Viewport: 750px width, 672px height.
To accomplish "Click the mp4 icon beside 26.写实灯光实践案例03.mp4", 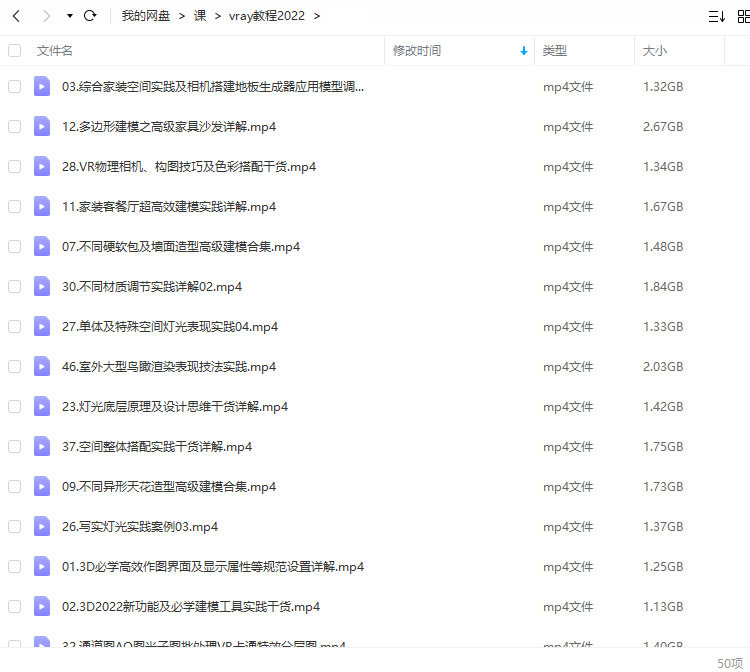I will point(41,527).
